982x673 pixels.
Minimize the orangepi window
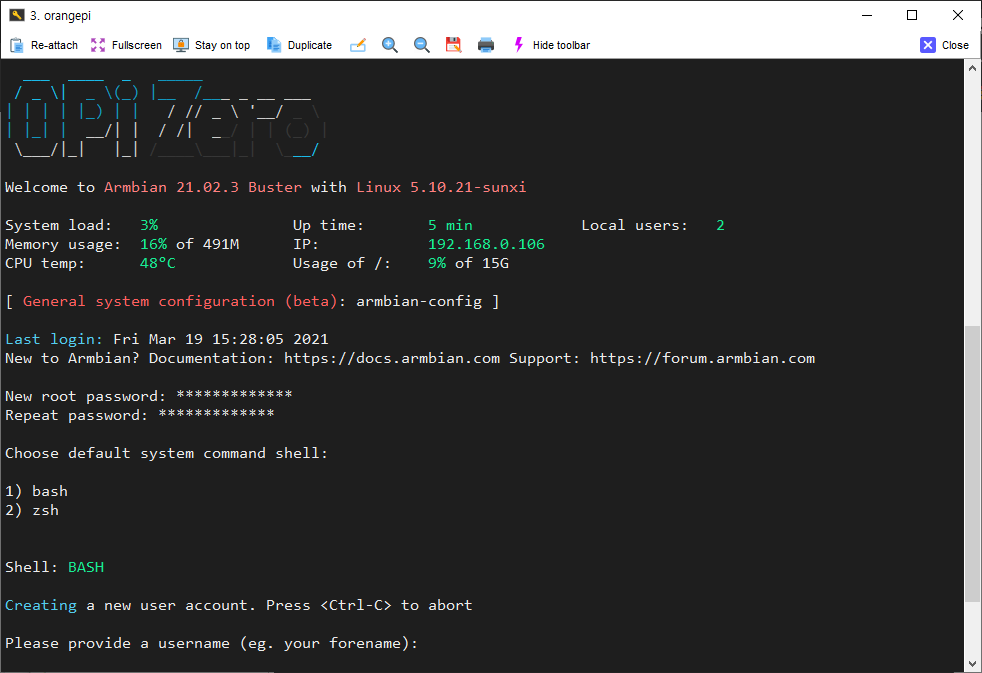point(867,15)
